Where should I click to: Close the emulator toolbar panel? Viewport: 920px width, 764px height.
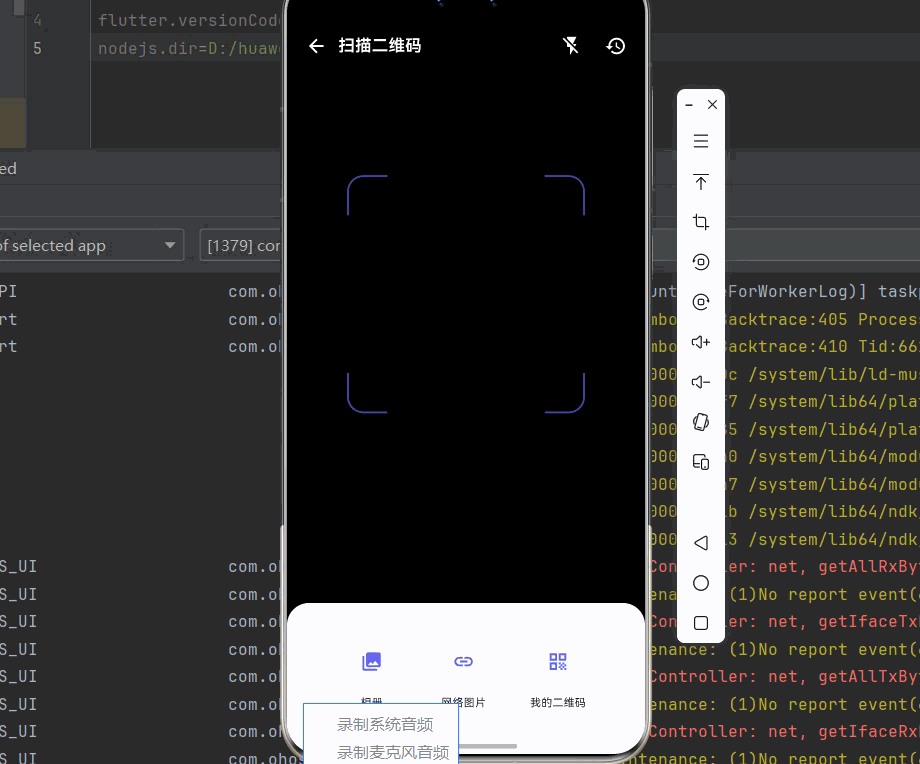712,104
